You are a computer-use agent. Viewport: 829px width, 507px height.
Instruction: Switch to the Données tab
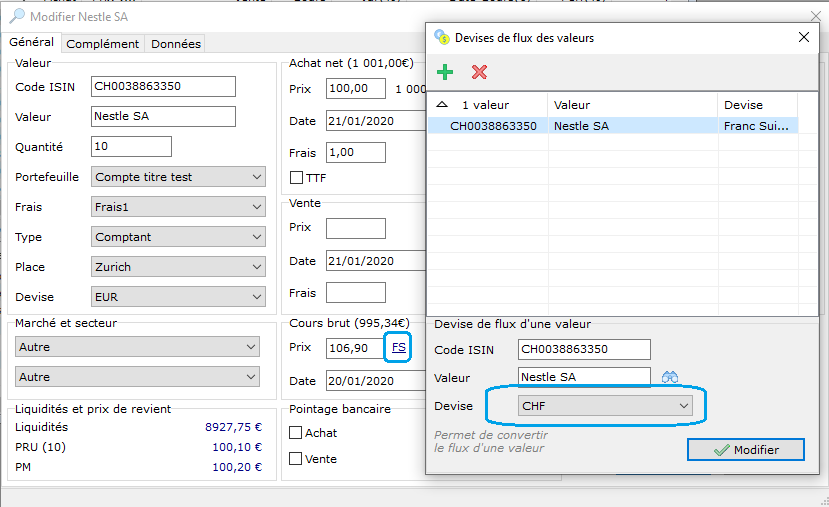pyautogui.click(x=176, y=44)
